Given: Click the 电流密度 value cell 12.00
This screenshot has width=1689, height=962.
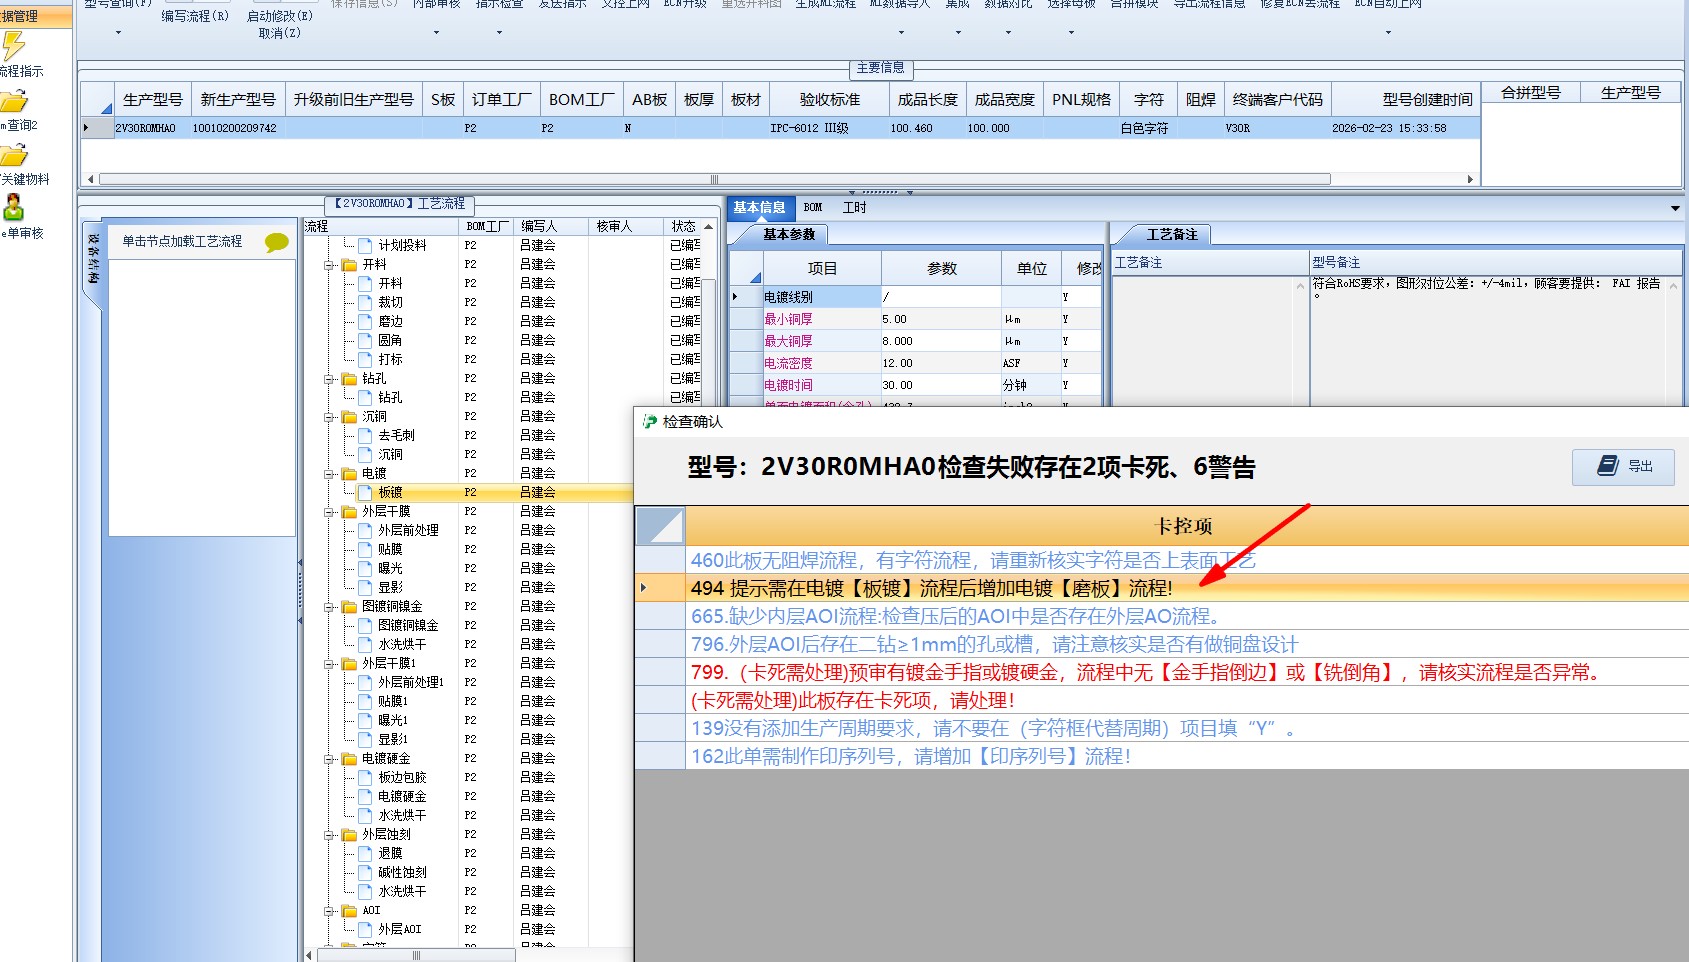Looking at the screenshot, I should click(x=940, y=363).
